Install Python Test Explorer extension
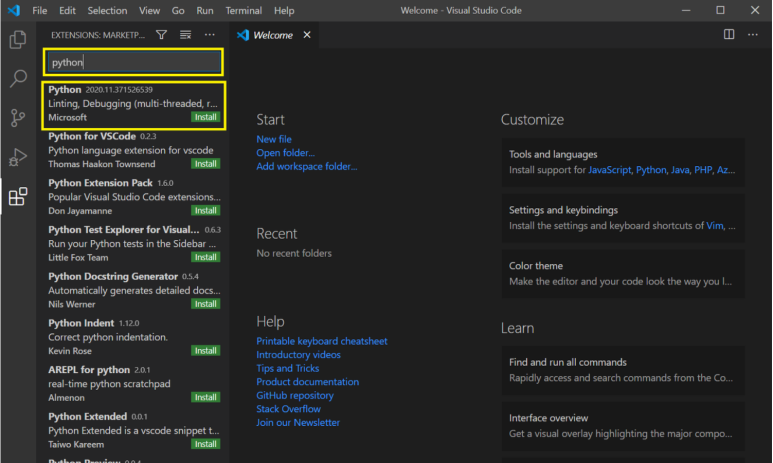This screenshot has height=463, width=773. point(205,257)
